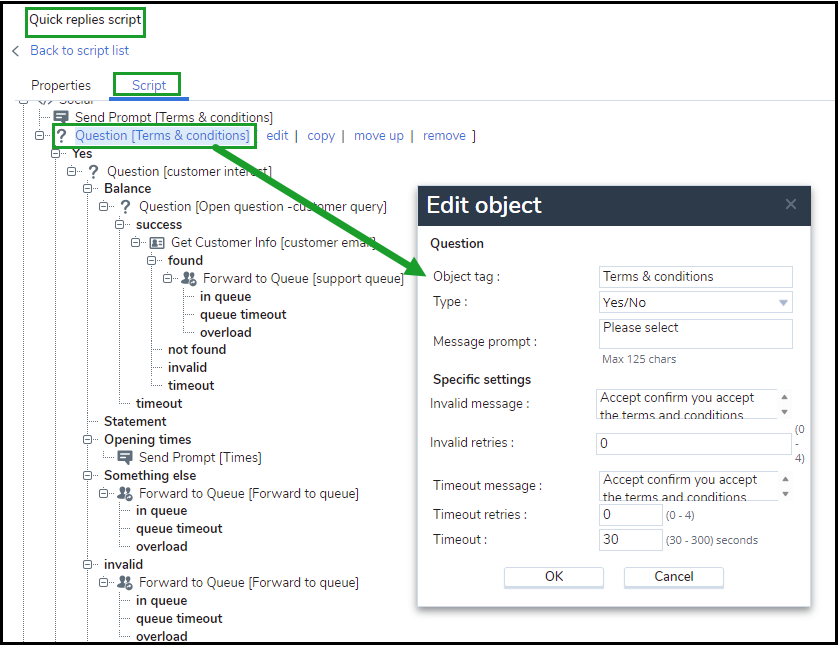Select Question Terms & conditions link
This screenshot has height=645, width=838.
point(162,136)
